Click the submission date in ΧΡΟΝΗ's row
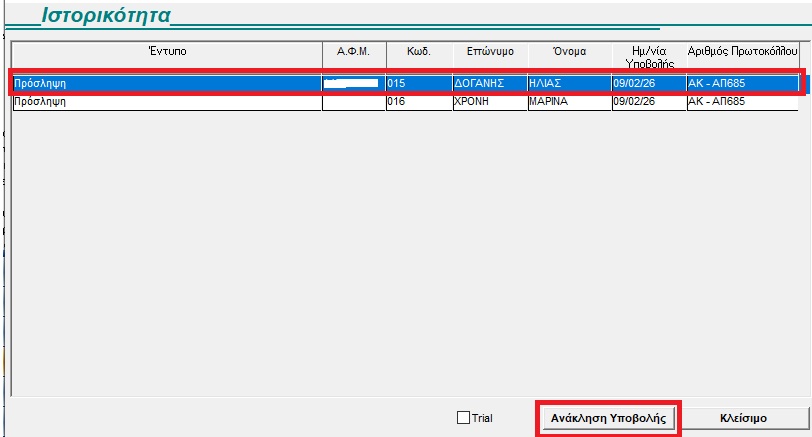This screenshot has height=437, width=812. pyautogui.click(x=648, y=102)
